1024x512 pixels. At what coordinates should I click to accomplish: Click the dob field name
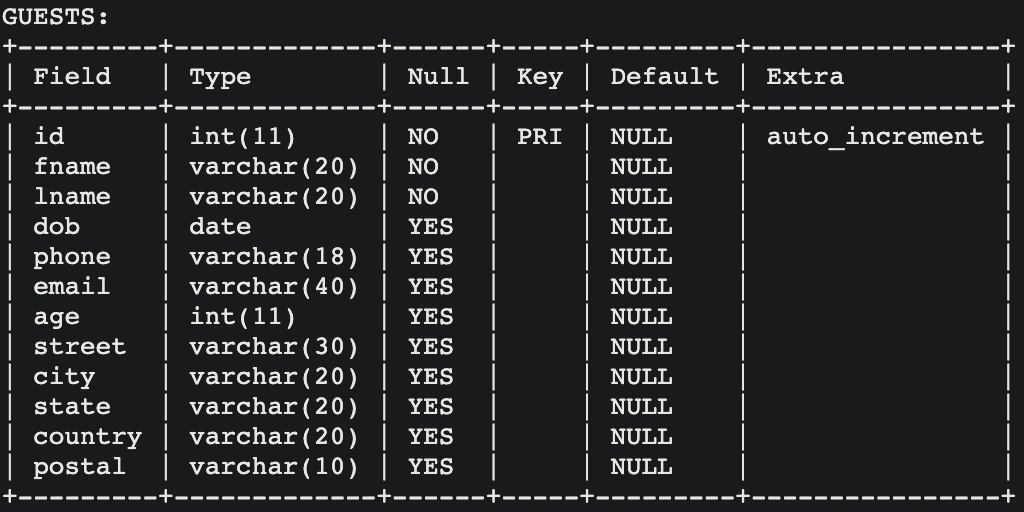(56, 227)
